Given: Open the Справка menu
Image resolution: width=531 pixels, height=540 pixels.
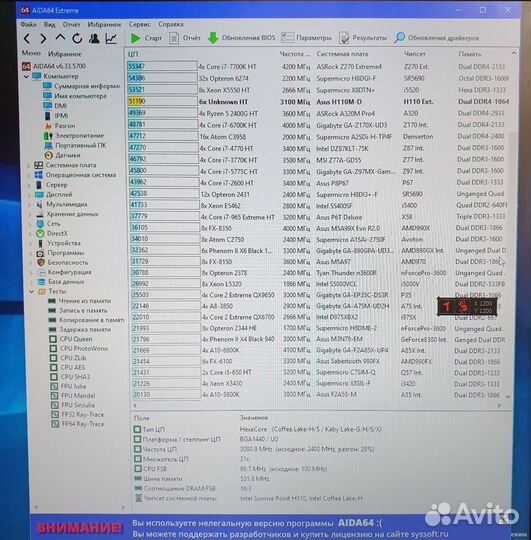Looking at the screenshot, I should tap(171, 24).
